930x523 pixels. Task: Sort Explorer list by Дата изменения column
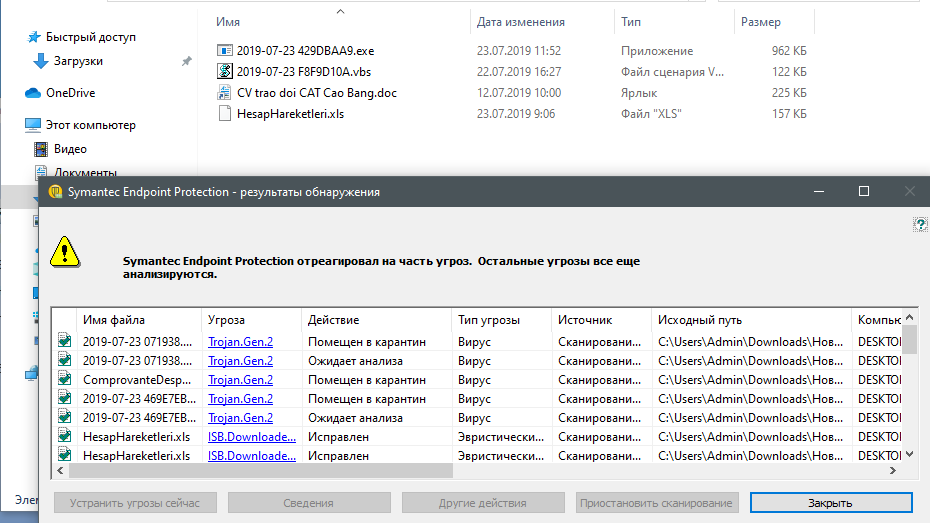pyautogui.click(x=521, y=22)
